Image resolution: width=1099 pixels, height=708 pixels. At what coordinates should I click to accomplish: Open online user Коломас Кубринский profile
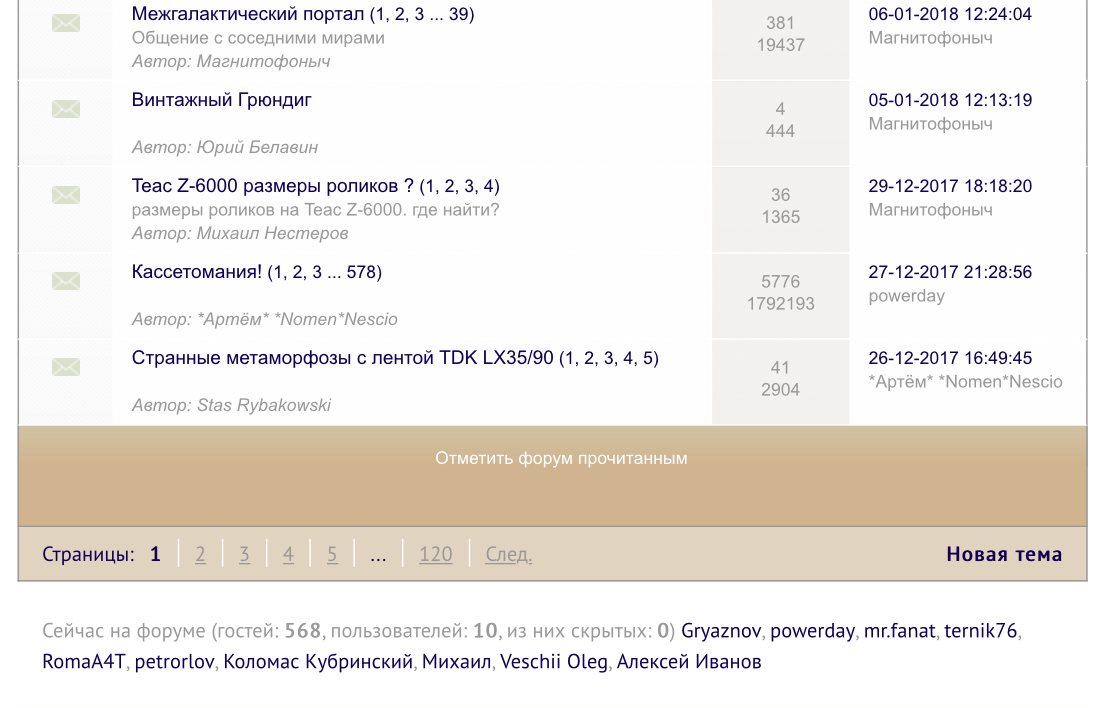click(x=318, y=662)
